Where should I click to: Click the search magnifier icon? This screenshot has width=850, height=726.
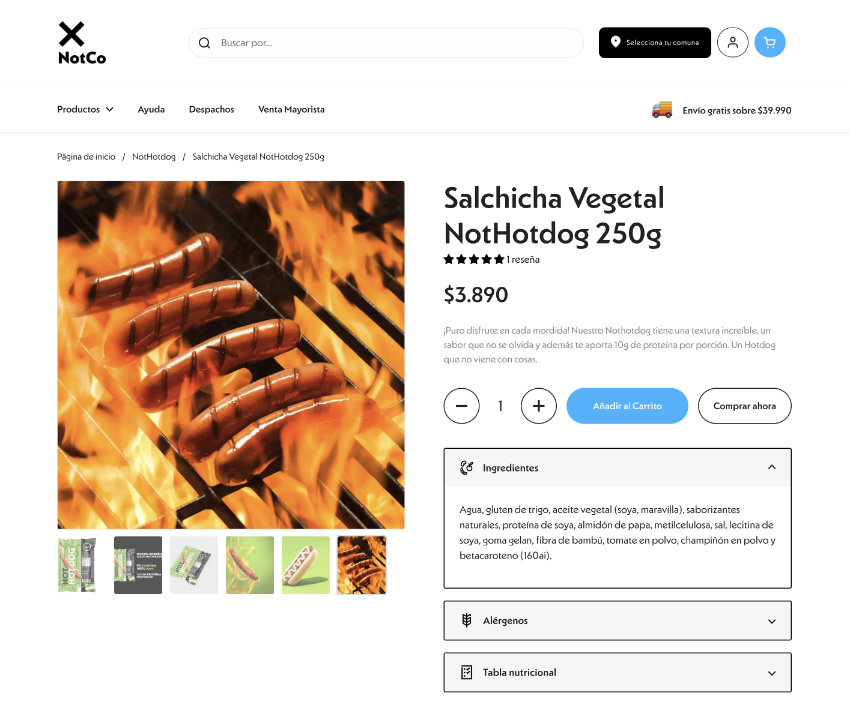[x=204, y=43]
